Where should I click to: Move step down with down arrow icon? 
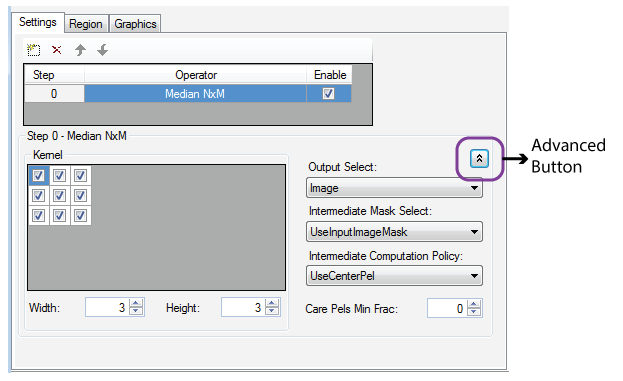tap(103, 50)
